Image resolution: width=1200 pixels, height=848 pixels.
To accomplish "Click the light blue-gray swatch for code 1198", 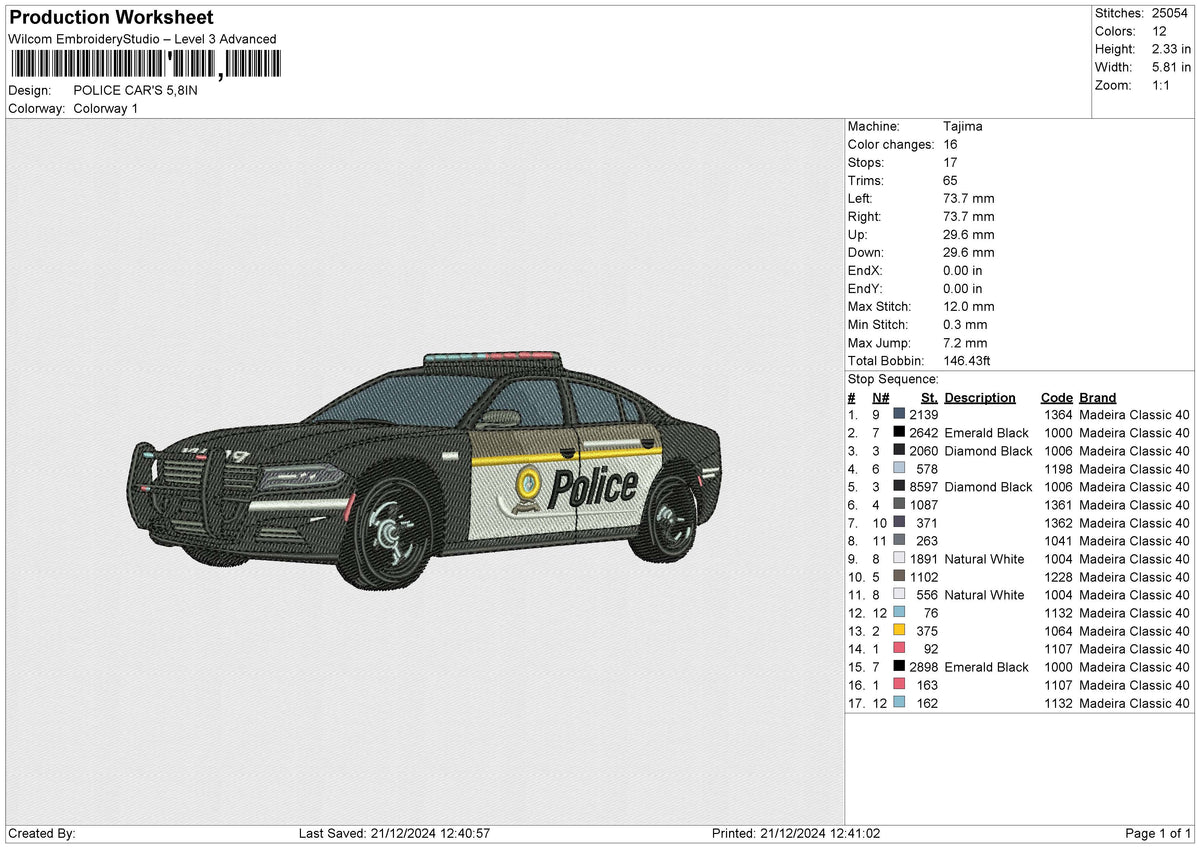I will point(899,468).
